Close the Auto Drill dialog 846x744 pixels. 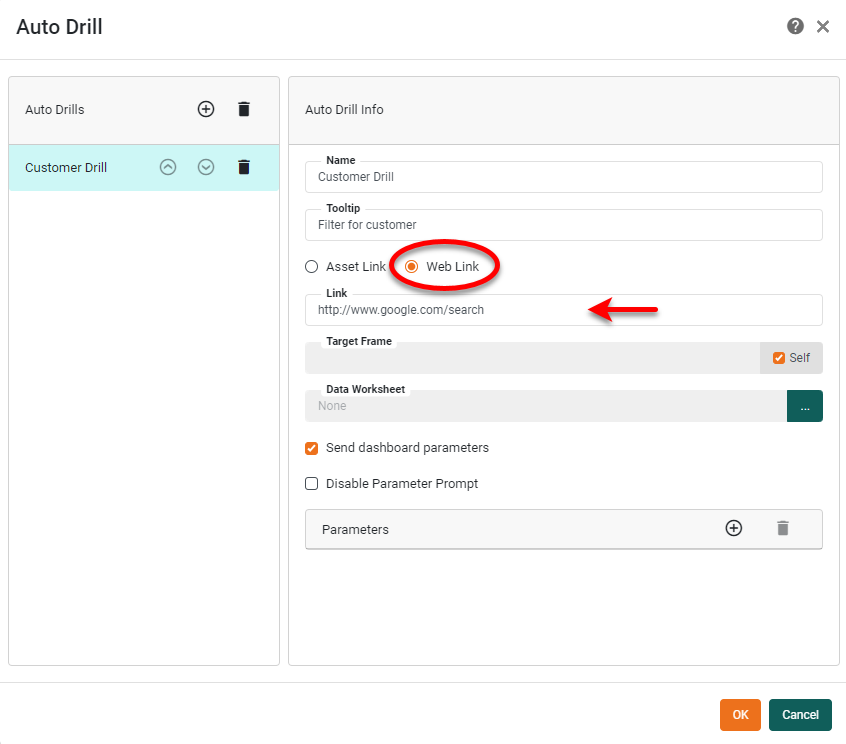823,27
